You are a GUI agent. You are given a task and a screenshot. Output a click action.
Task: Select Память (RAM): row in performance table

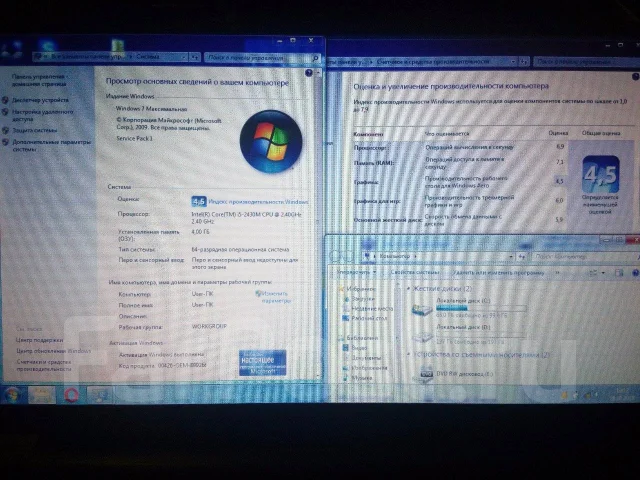pyautogui.click(x=460, y=163)
